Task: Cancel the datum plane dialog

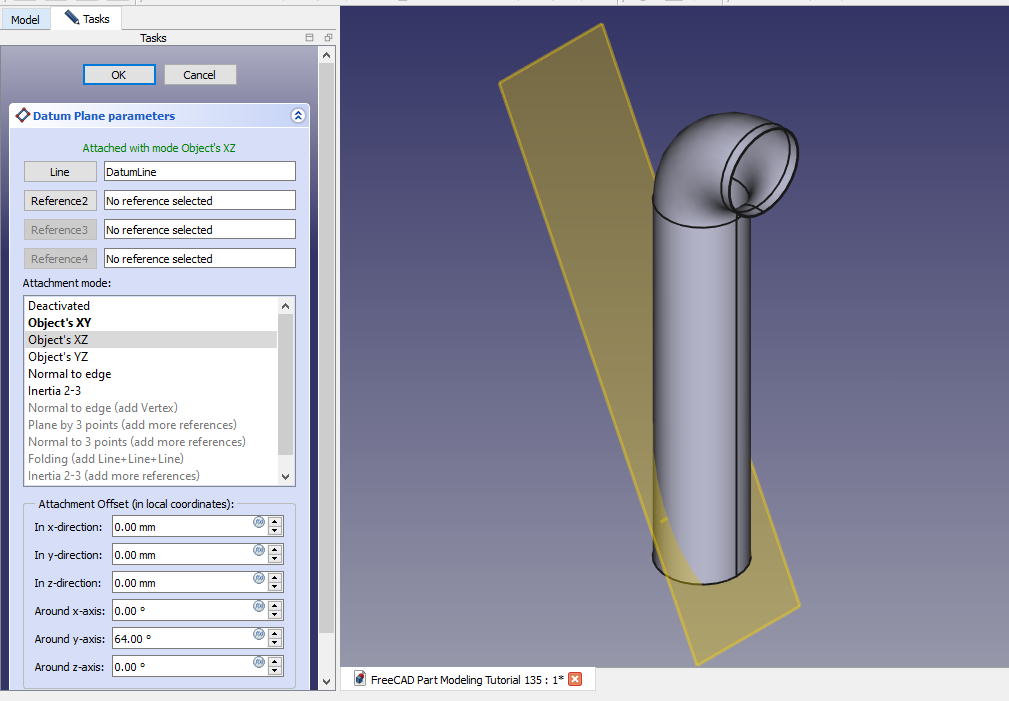Action: click(200, 75)
